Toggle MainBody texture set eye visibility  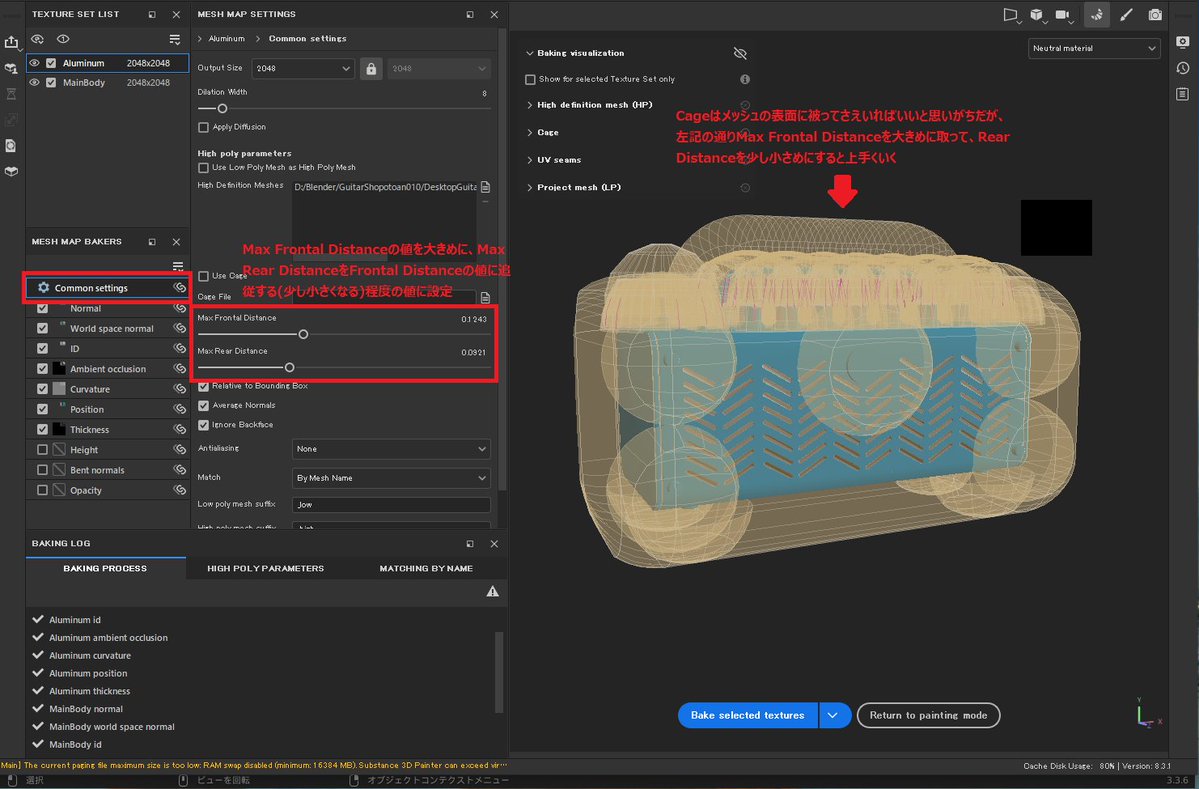pos(34,83)
